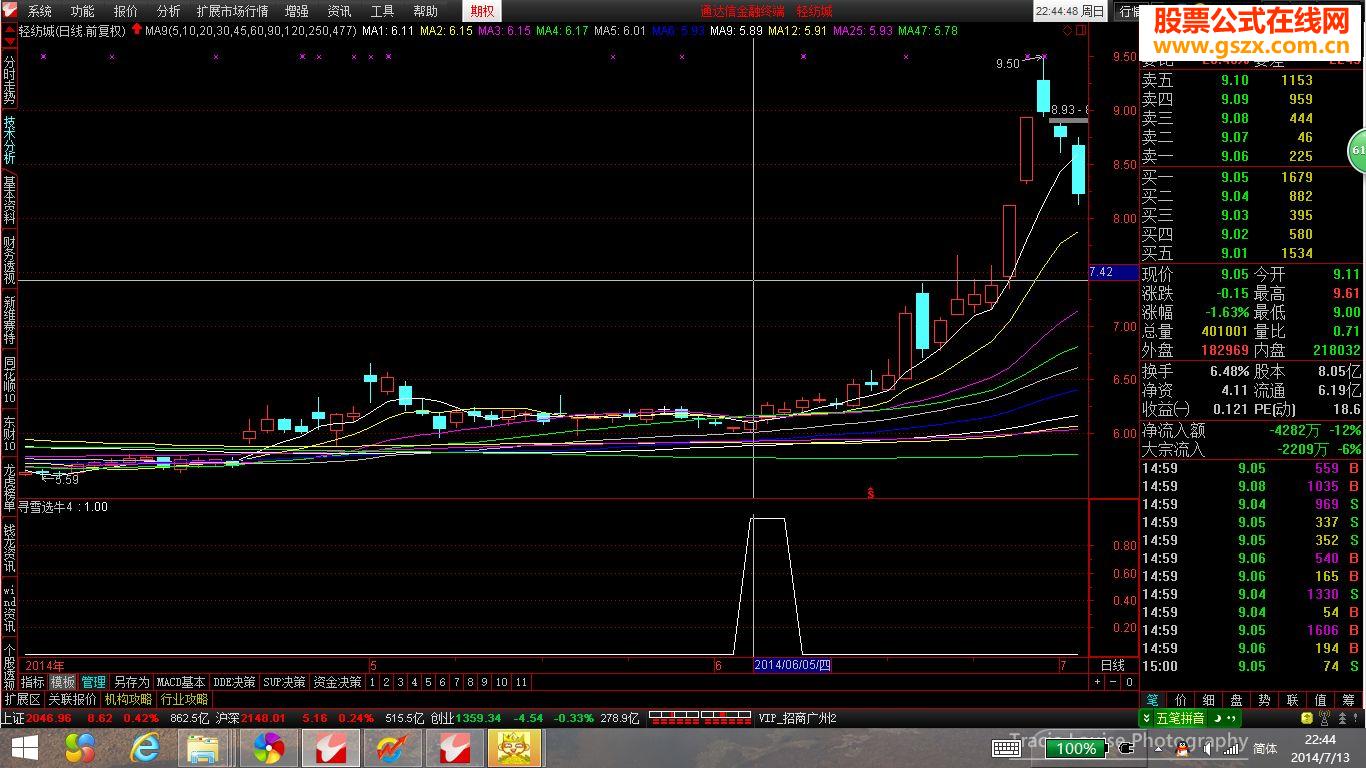1366x768 pixels.
Task: Open the 报价 menu
Action: pos(126,11)
